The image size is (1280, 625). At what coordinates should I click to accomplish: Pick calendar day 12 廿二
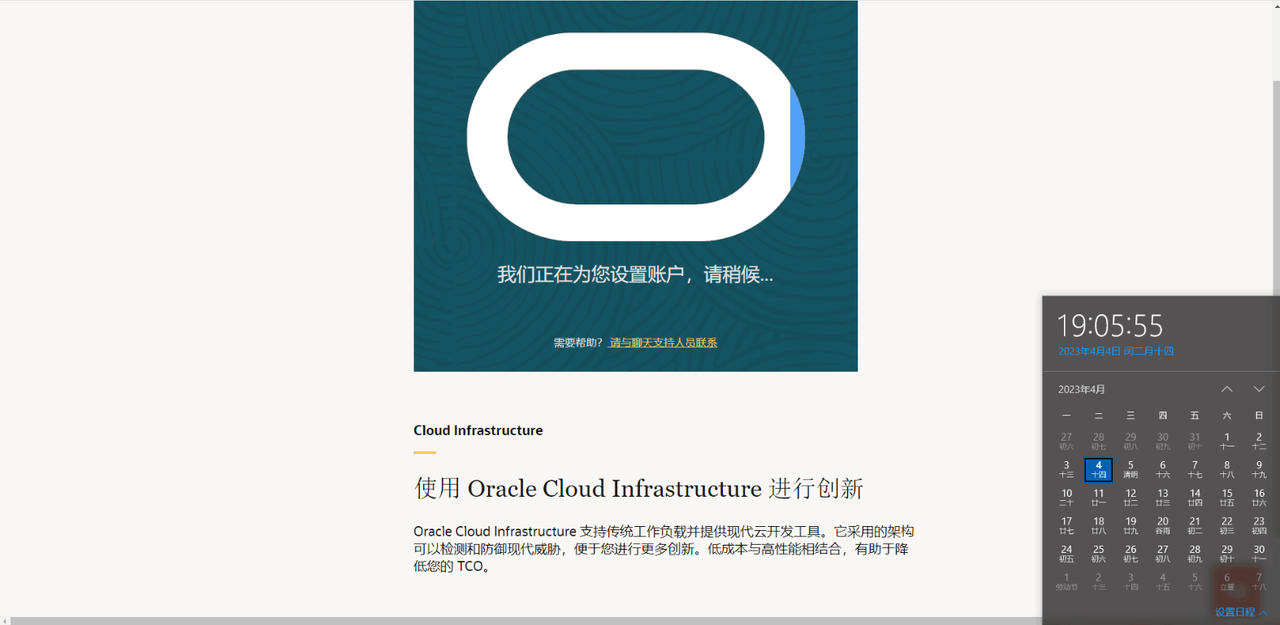pyautogui.click(x=1130, y=497)
